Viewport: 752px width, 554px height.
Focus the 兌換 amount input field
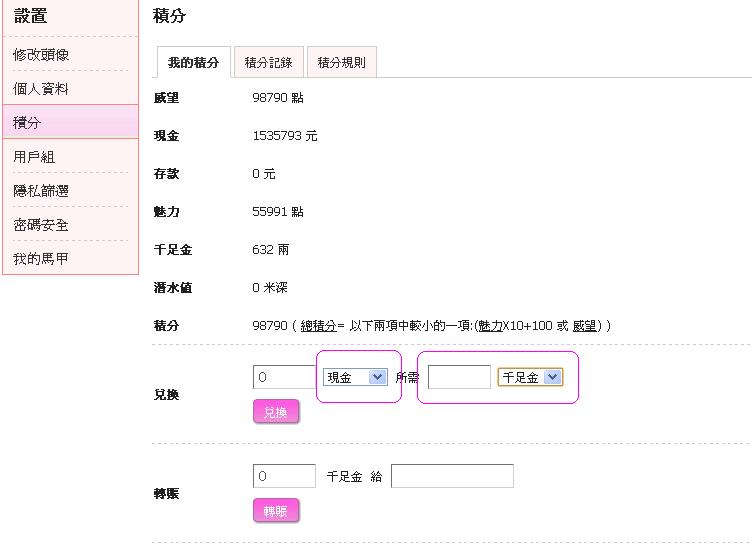tap(284, 377)
